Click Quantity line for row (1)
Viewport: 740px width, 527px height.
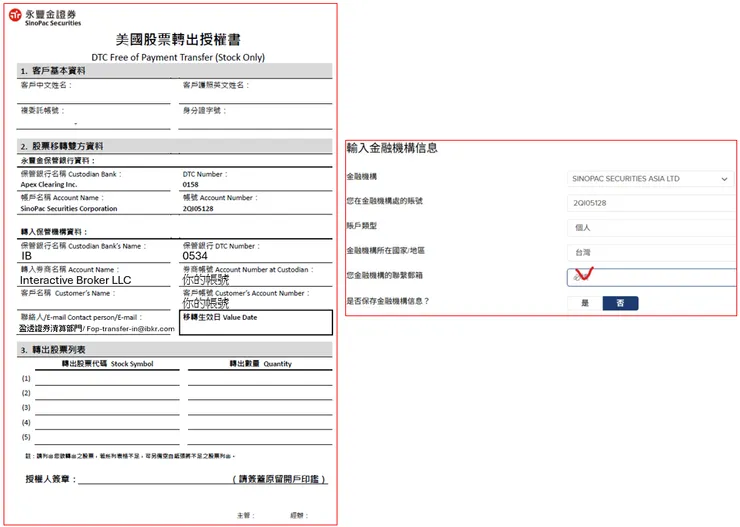tap(260, 379)
